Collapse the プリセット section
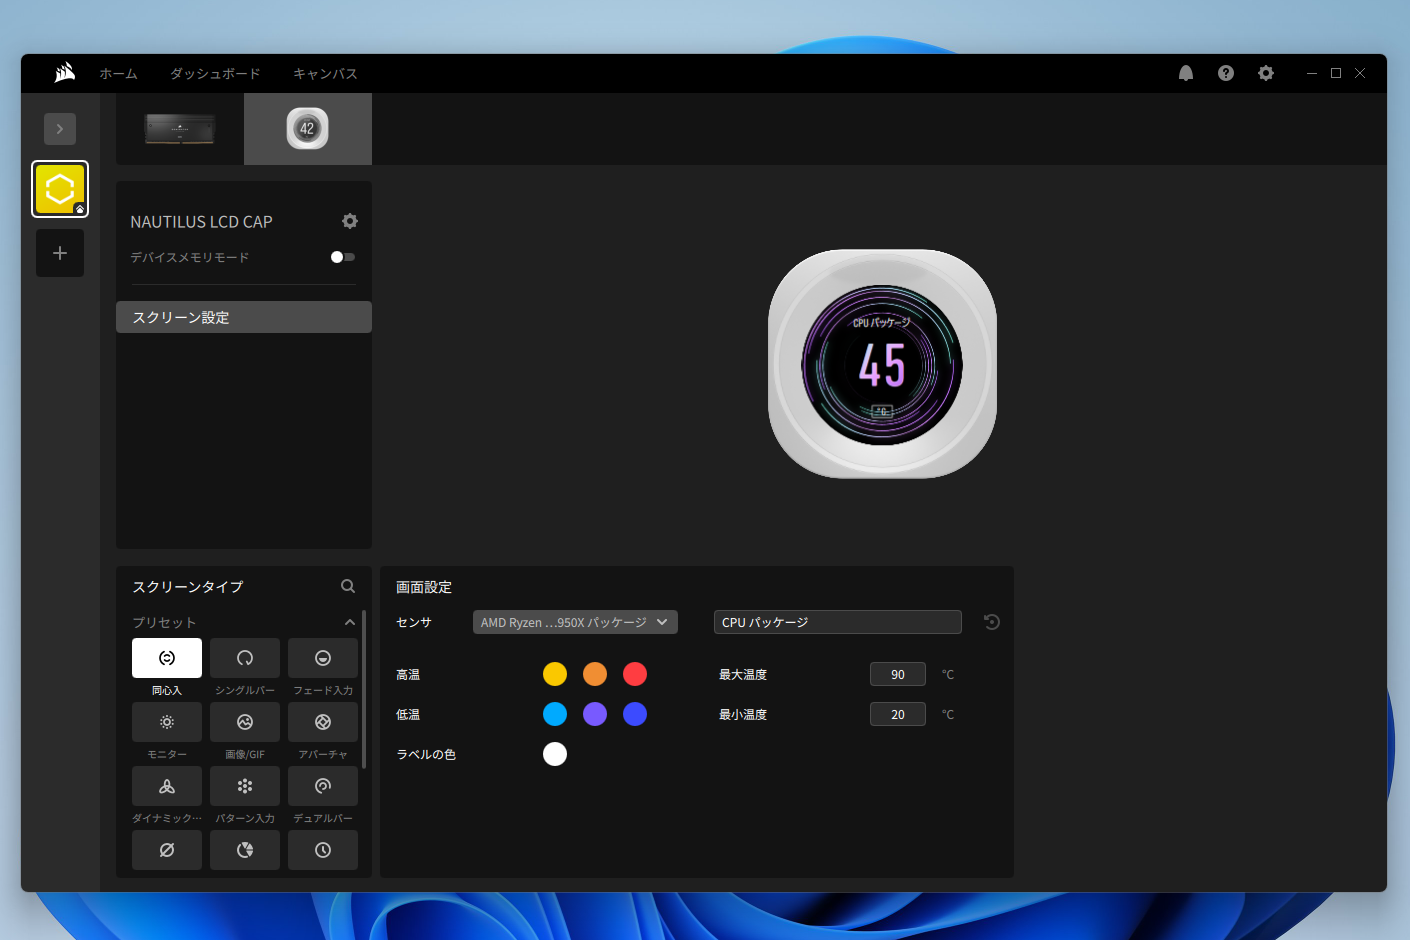Screen dimensions: 1410x940 (x=350, y=622)
